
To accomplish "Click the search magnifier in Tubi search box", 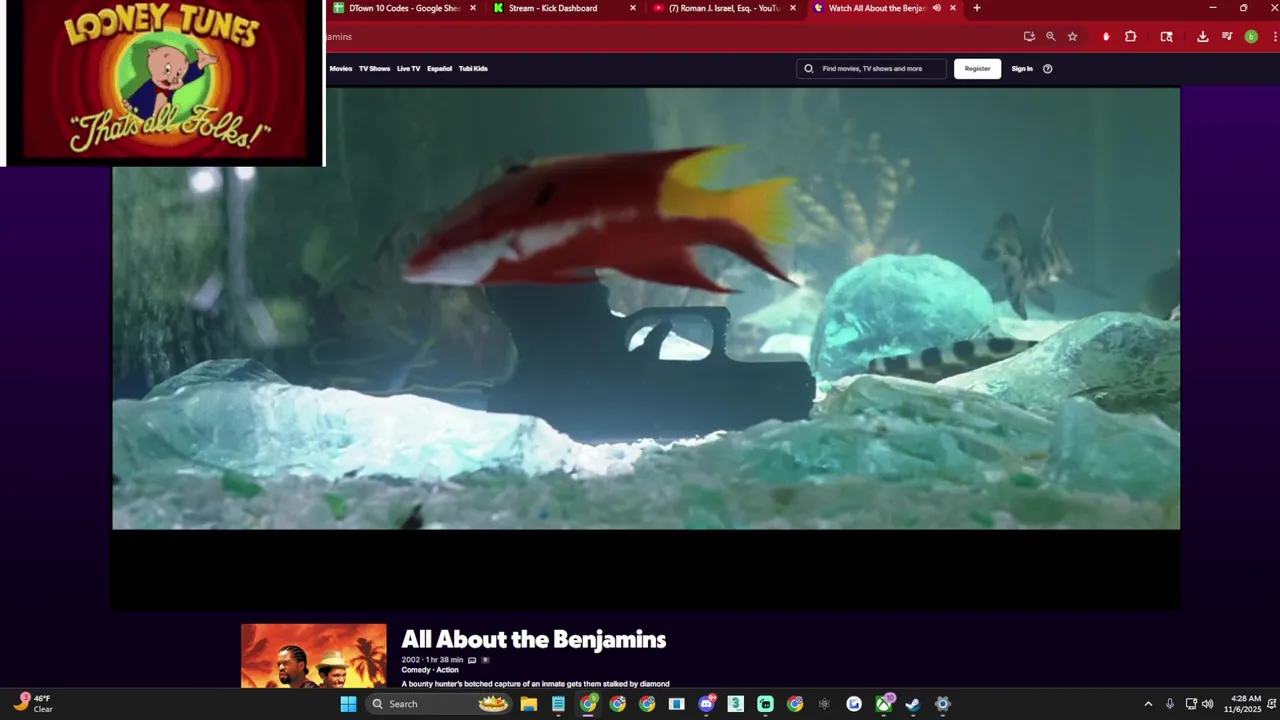I will coord(809,69).
